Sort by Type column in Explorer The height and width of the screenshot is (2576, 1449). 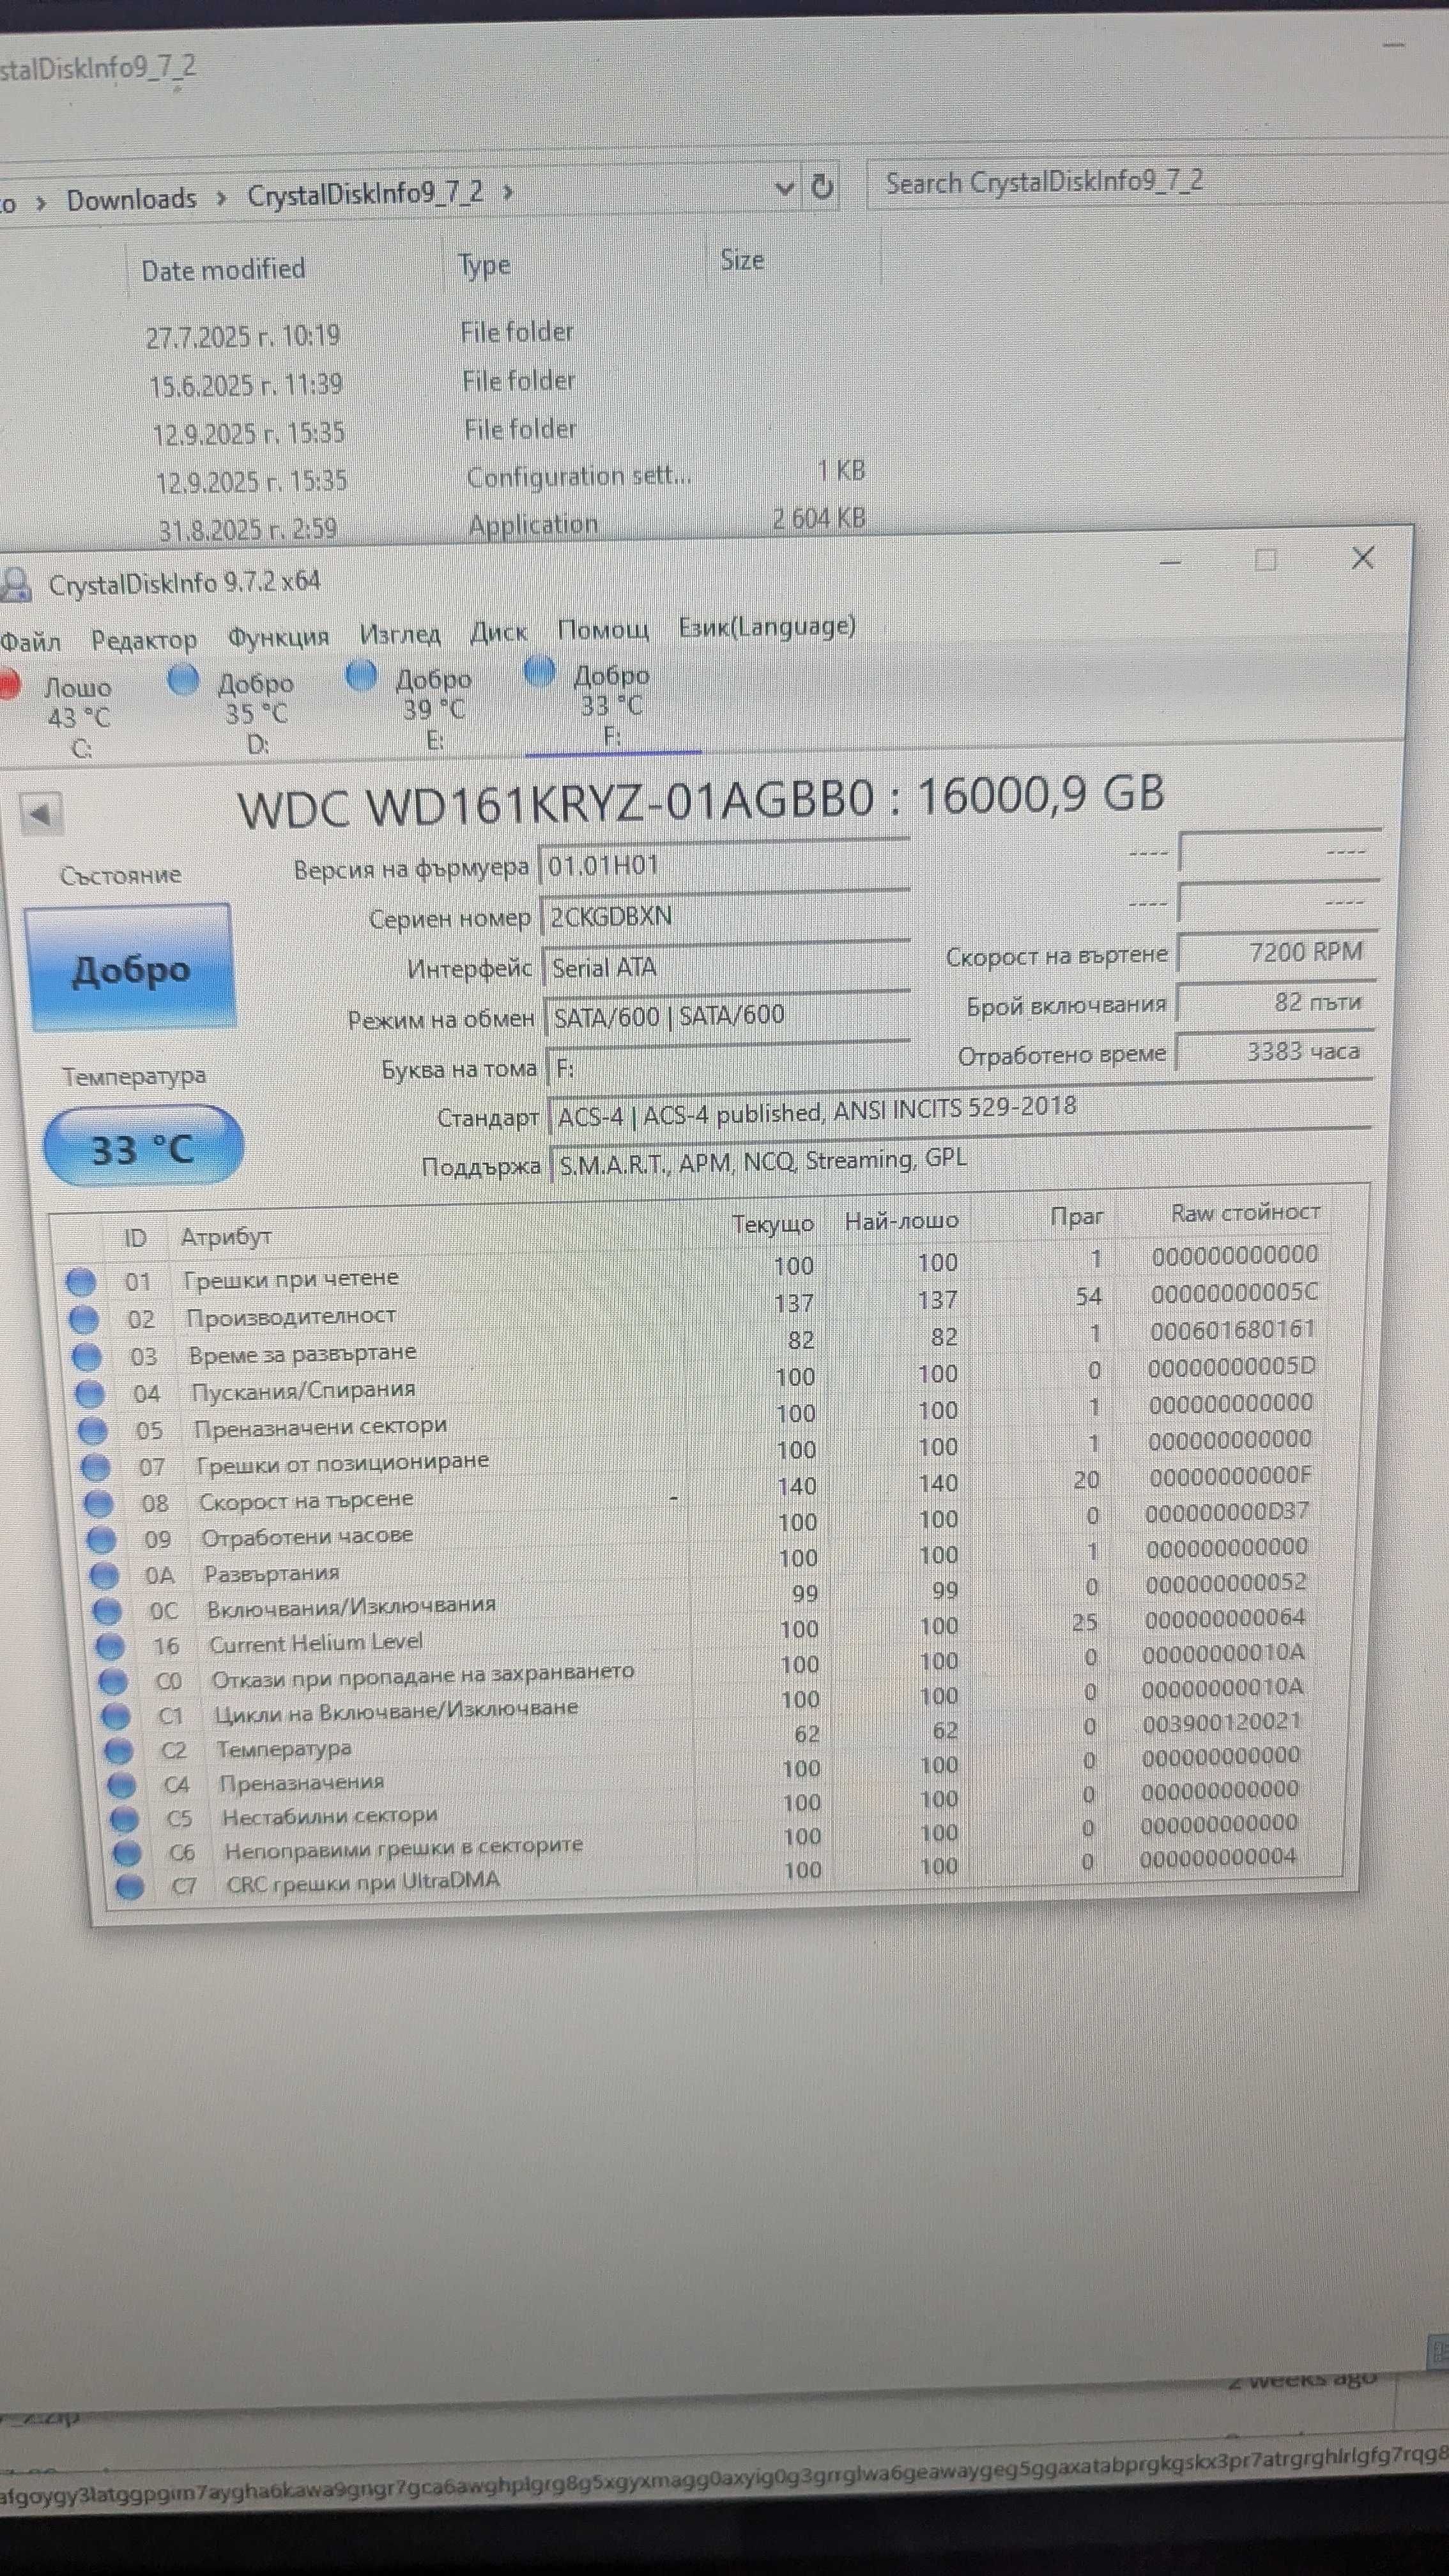click(x=484, y=265)
